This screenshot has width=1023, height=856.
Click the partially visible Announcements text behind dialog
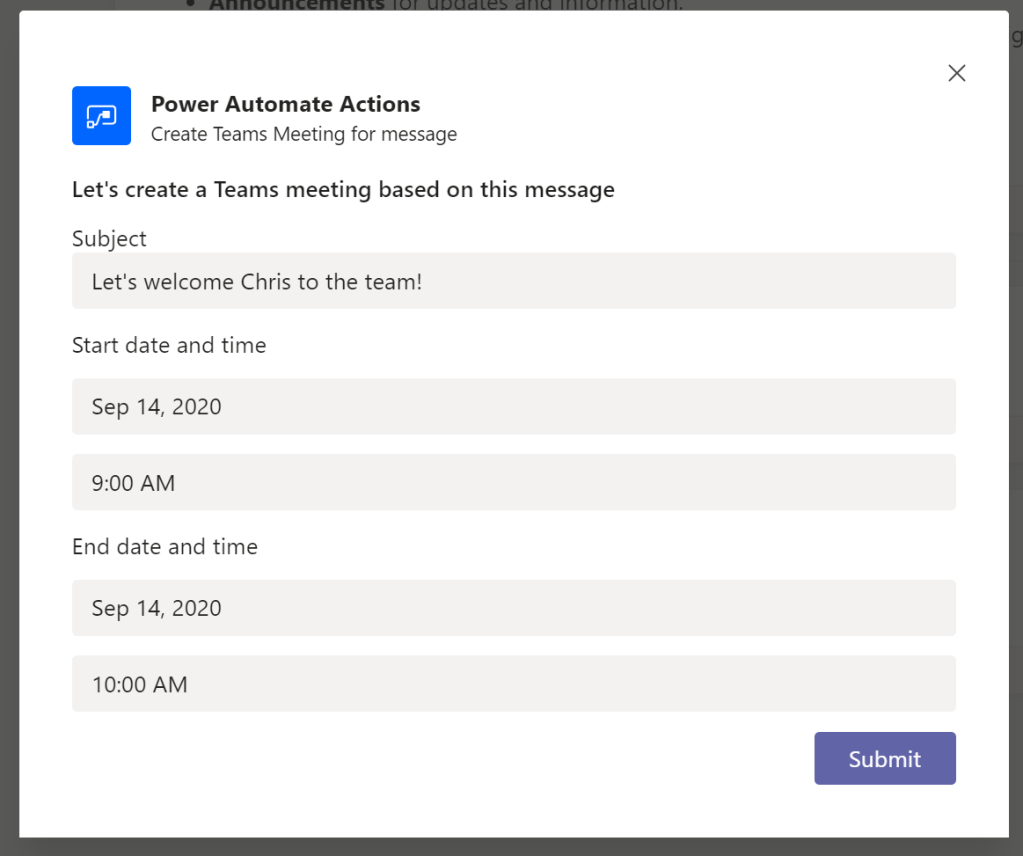(x=296, y=5)
